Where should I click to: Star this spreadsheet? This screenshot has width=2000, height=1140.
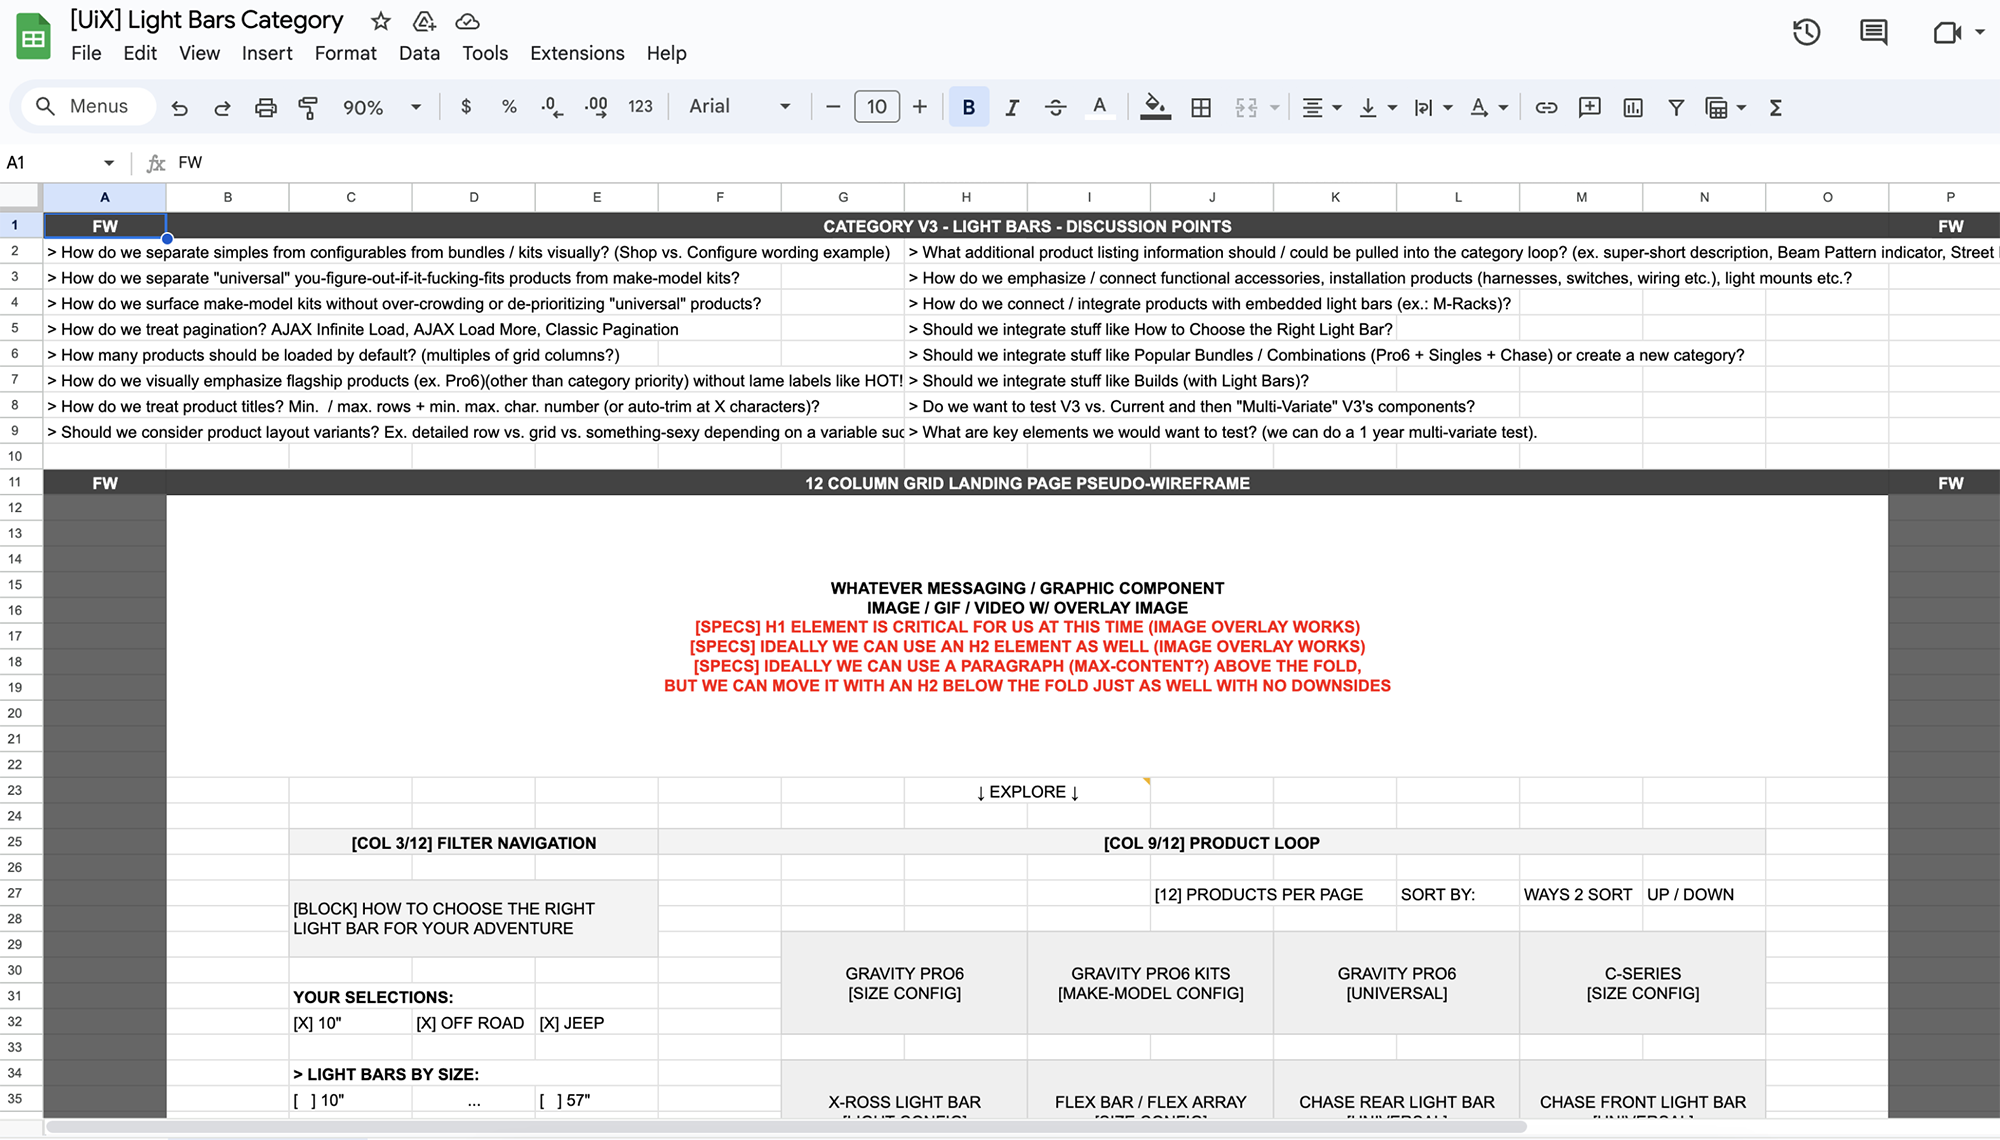380,21
